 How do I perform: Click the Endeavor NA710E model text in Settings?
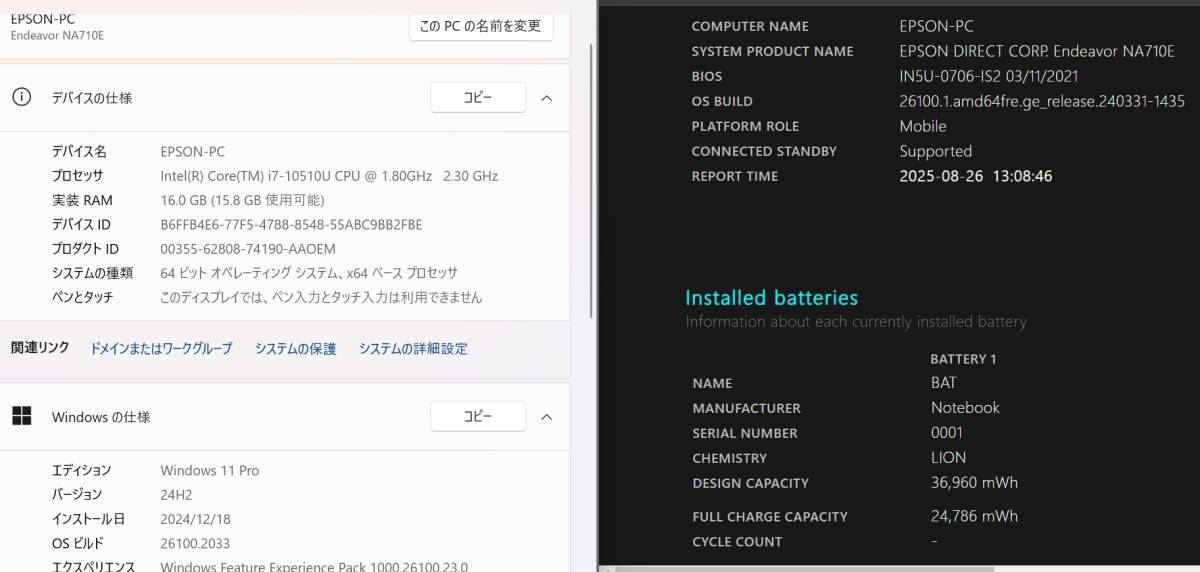(x=57, y=35)
